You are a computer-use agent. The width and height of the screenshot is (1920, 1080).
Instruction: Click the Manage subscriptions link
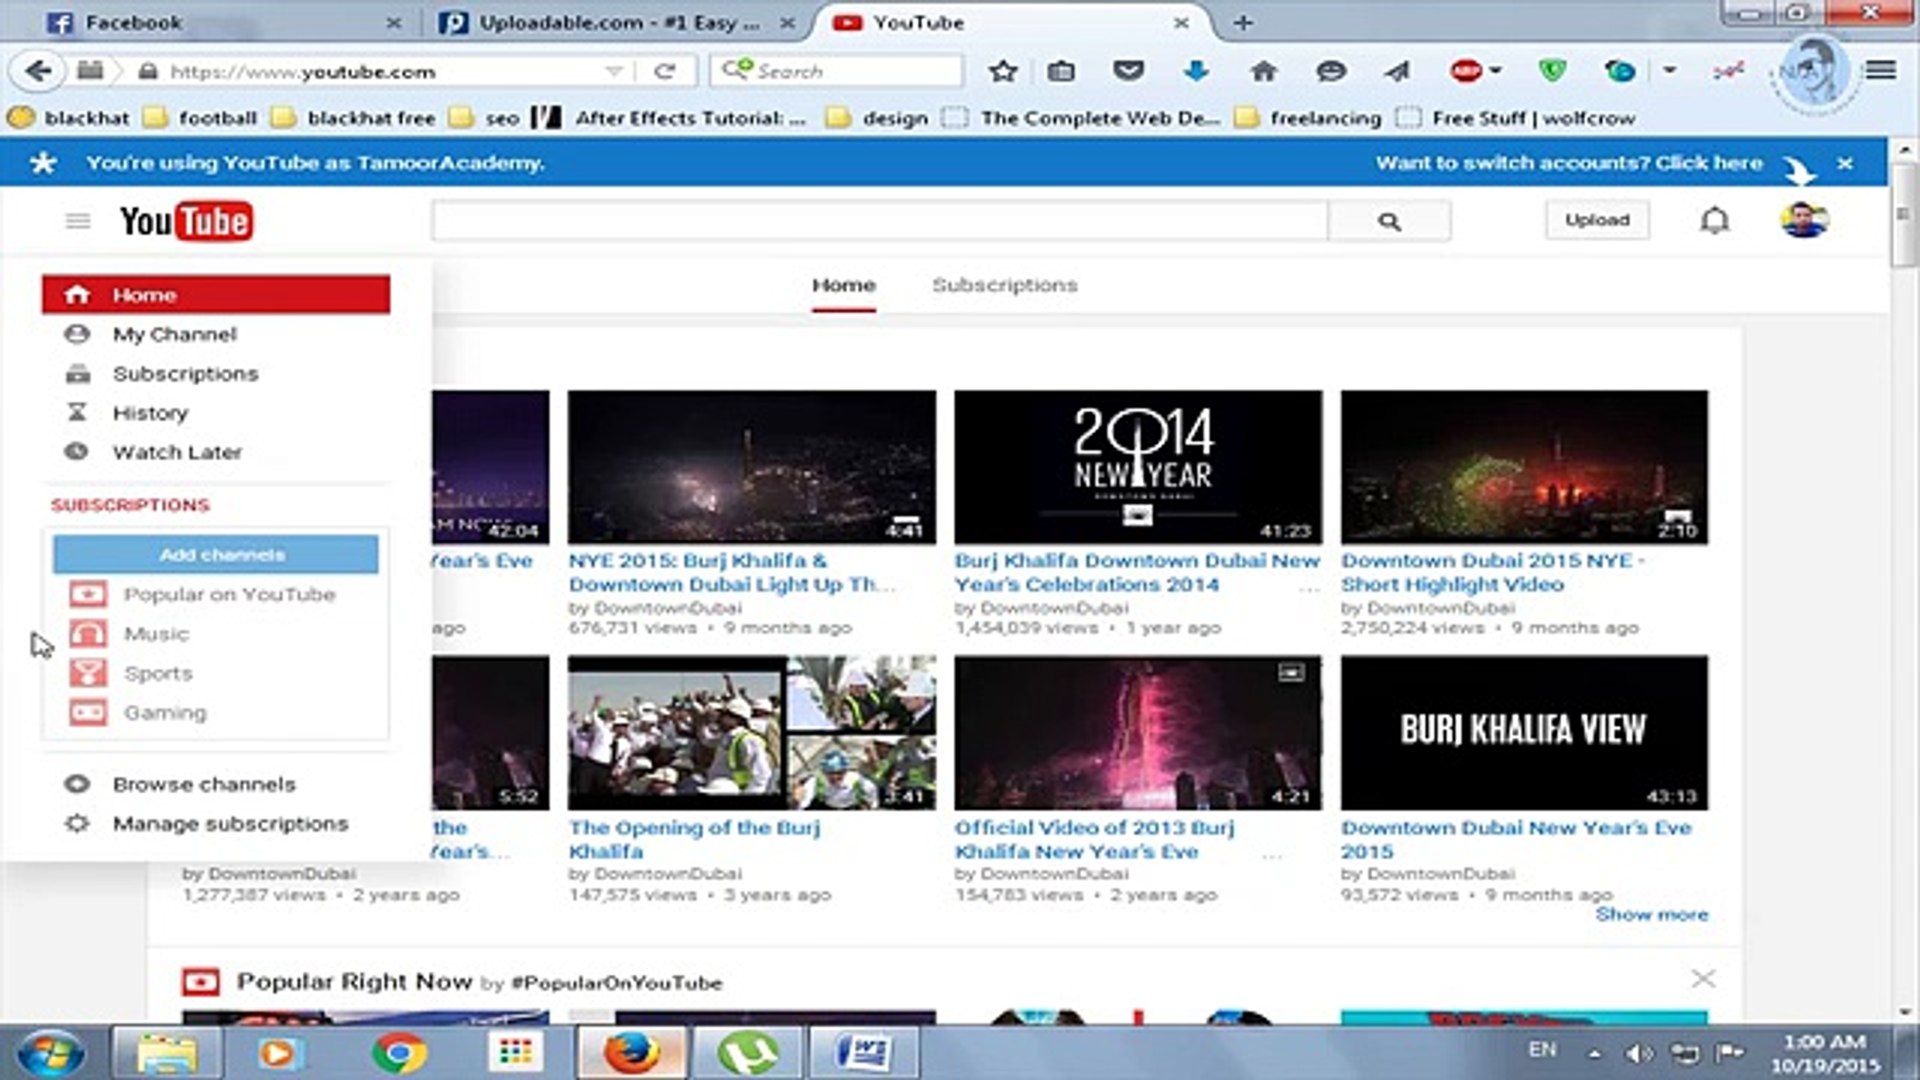point(230,823)
